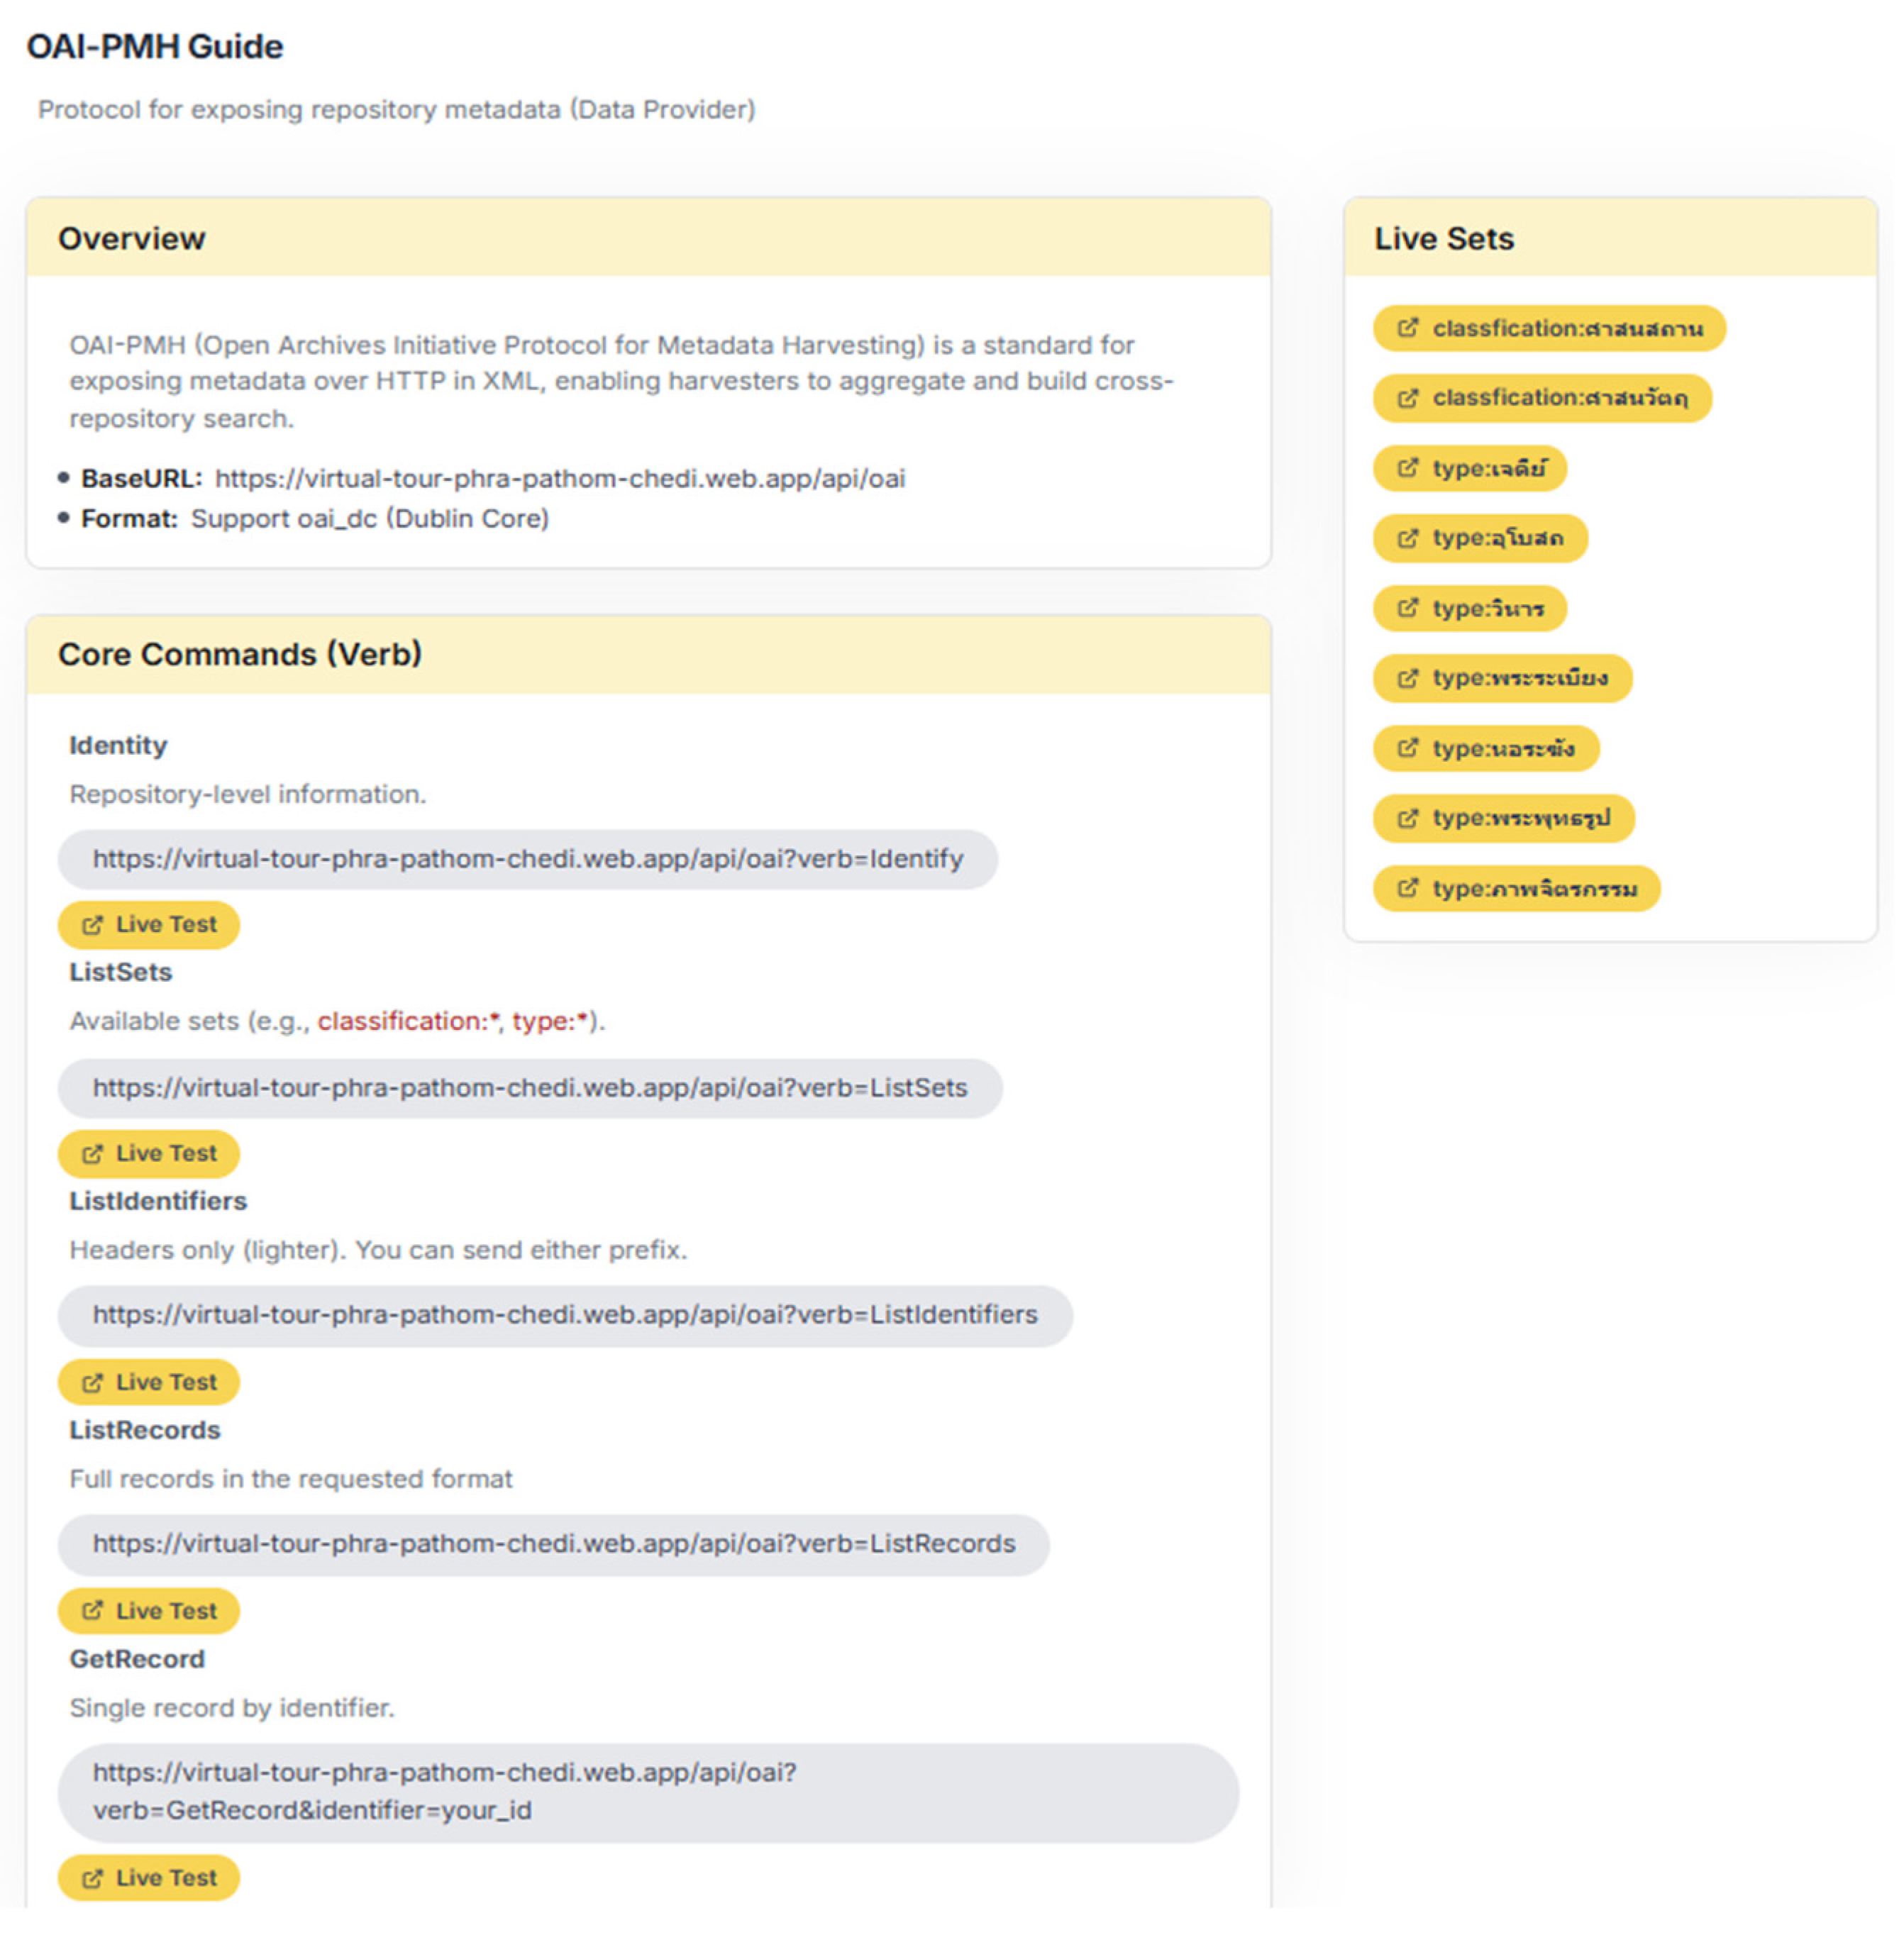
Task: Click external-link icon on classfication:ศาสนสถาน set
Action: [x=1407, y=328]
